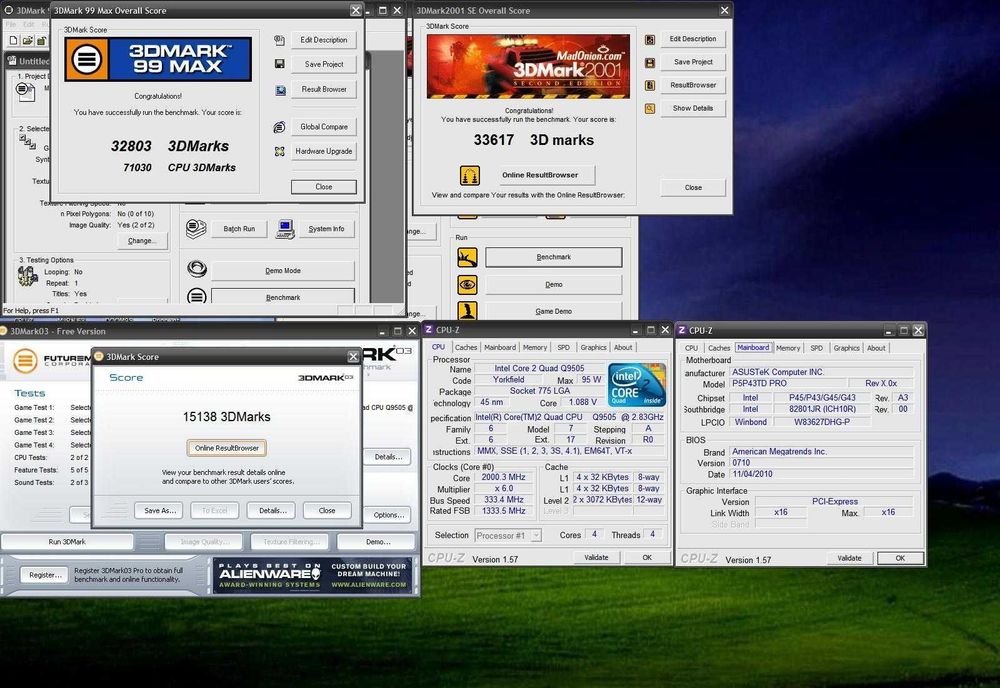Viewport: 1000px width, 688px height.
Task: Click the Project document icon in 3DMark 99
Action: click(x=26, y=92)
